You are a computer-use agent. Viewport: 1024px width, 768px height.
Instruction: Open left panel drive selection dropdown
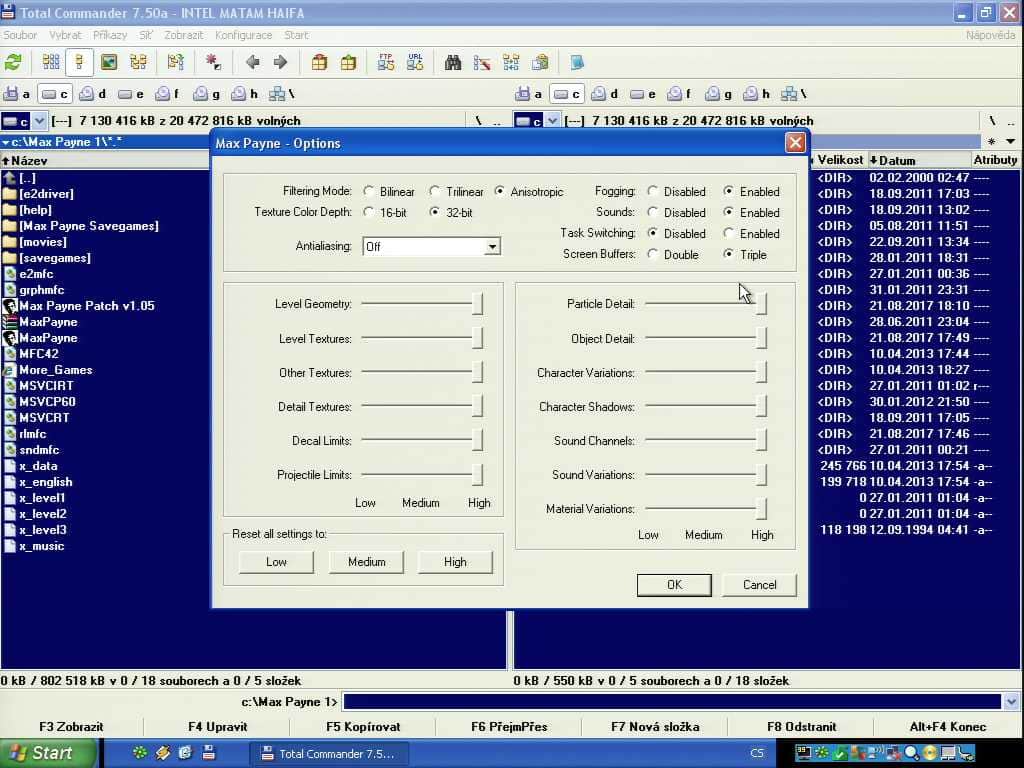pyautogui.click(x=39, y=121)
